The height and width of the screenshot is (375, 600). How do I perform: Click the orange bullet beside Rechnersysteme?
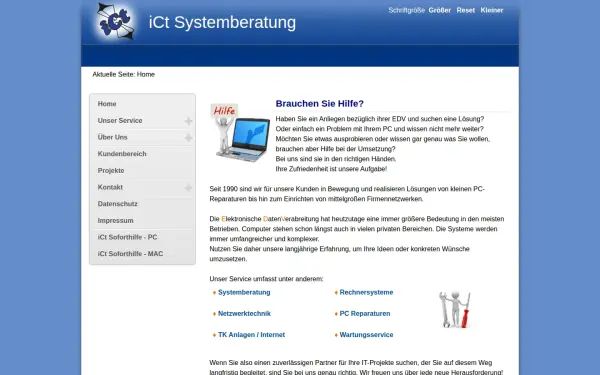(x=336, y=293)
